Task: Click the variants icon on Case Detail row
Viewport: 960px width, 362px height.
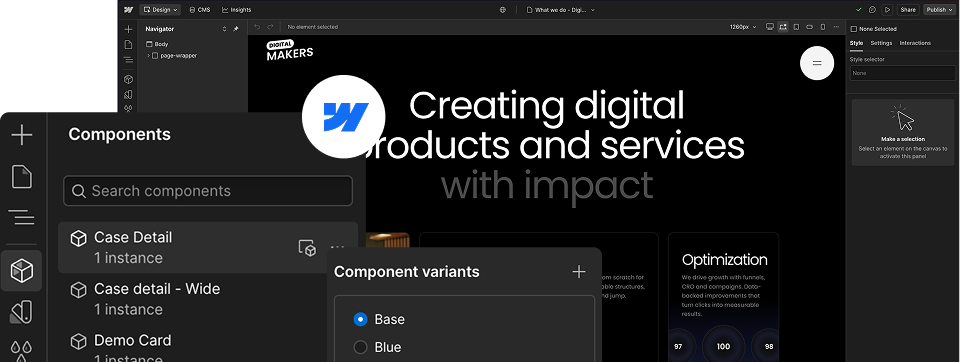Action: 307,247
